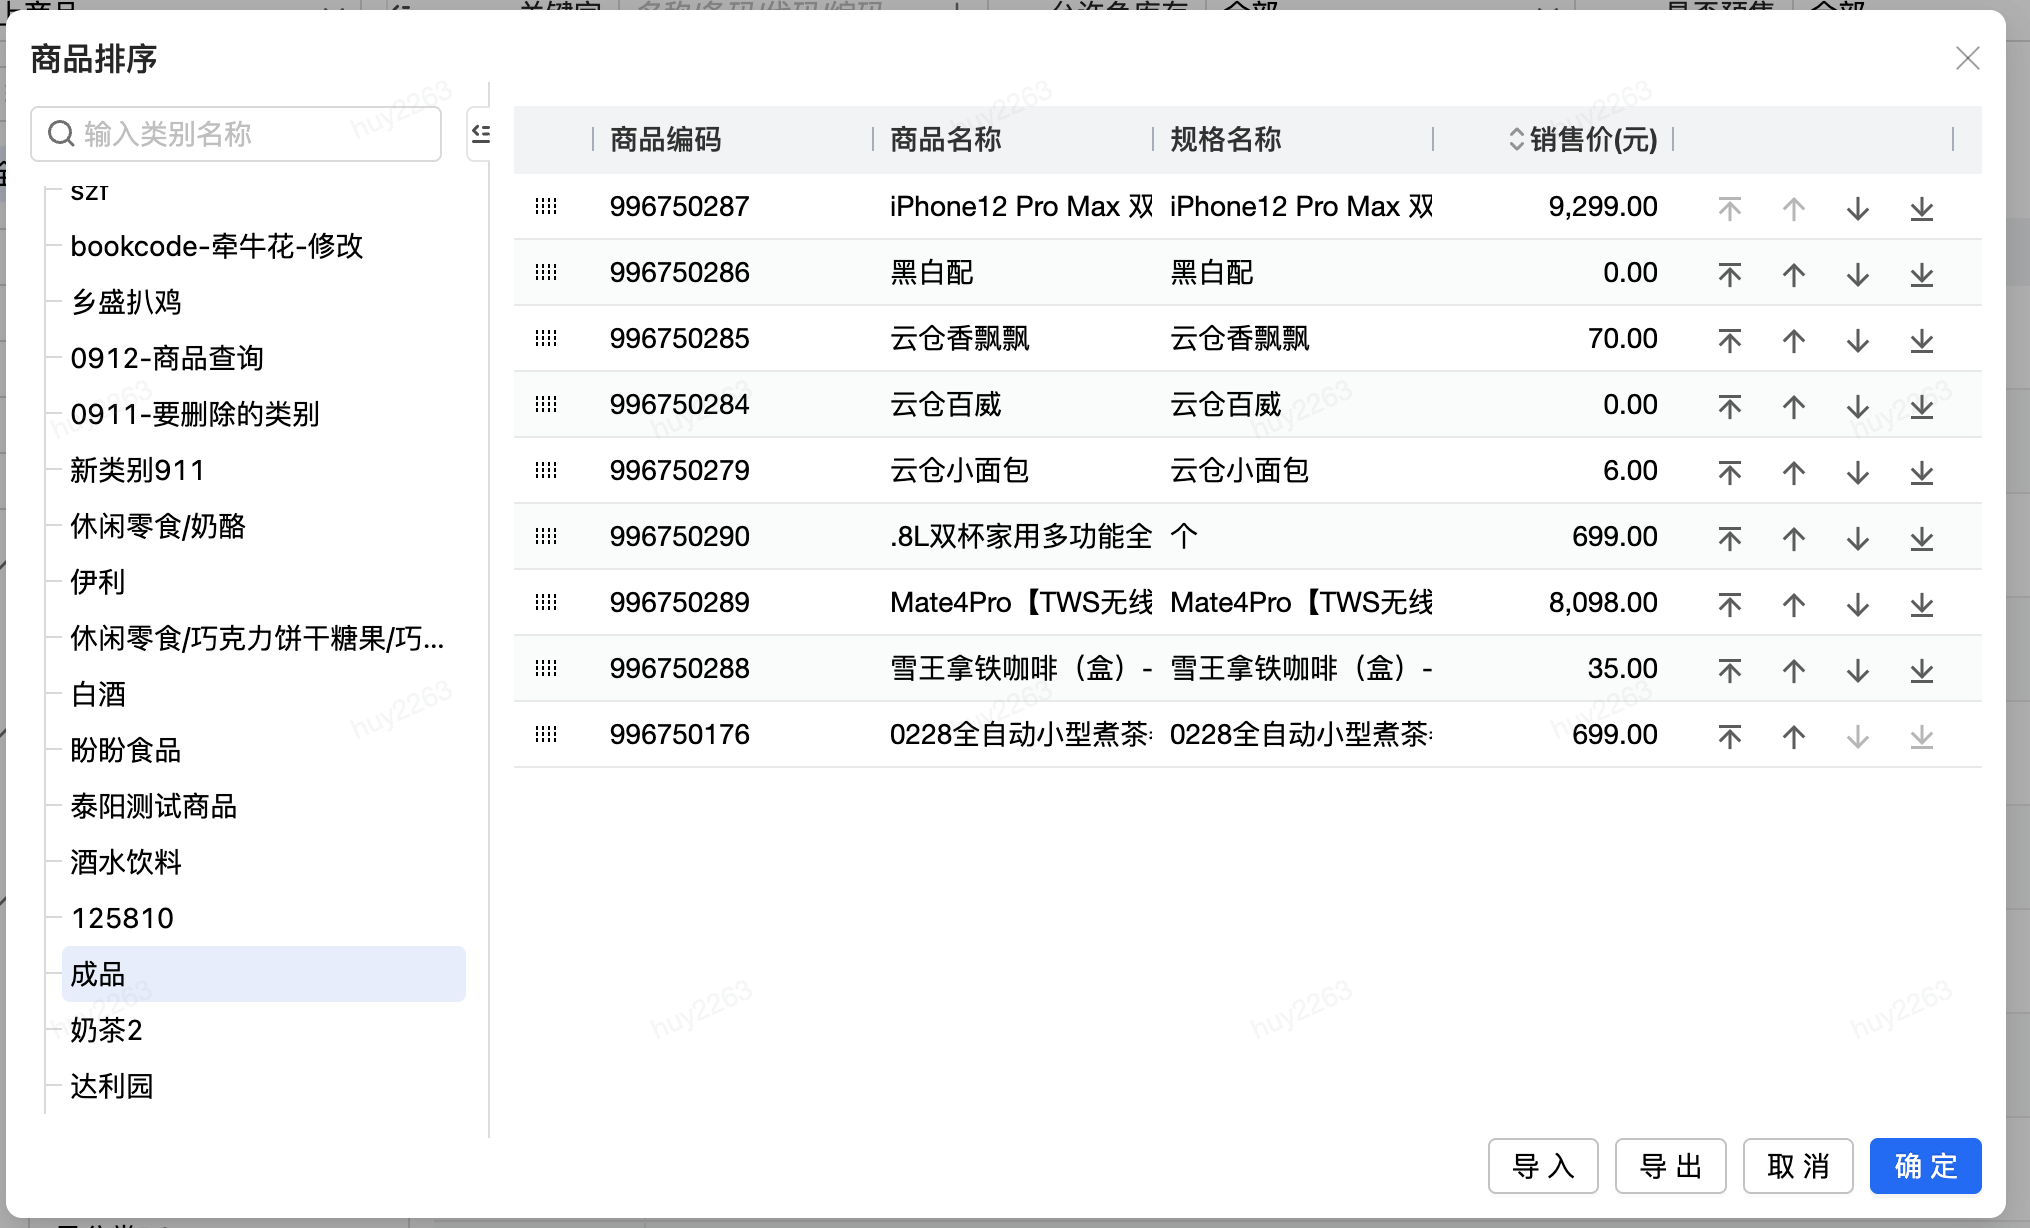The height and width of the screenshot is (1228, 2030).
Task: Confirm sorting with 确定 button
Action: [x=1925, y=1166]
